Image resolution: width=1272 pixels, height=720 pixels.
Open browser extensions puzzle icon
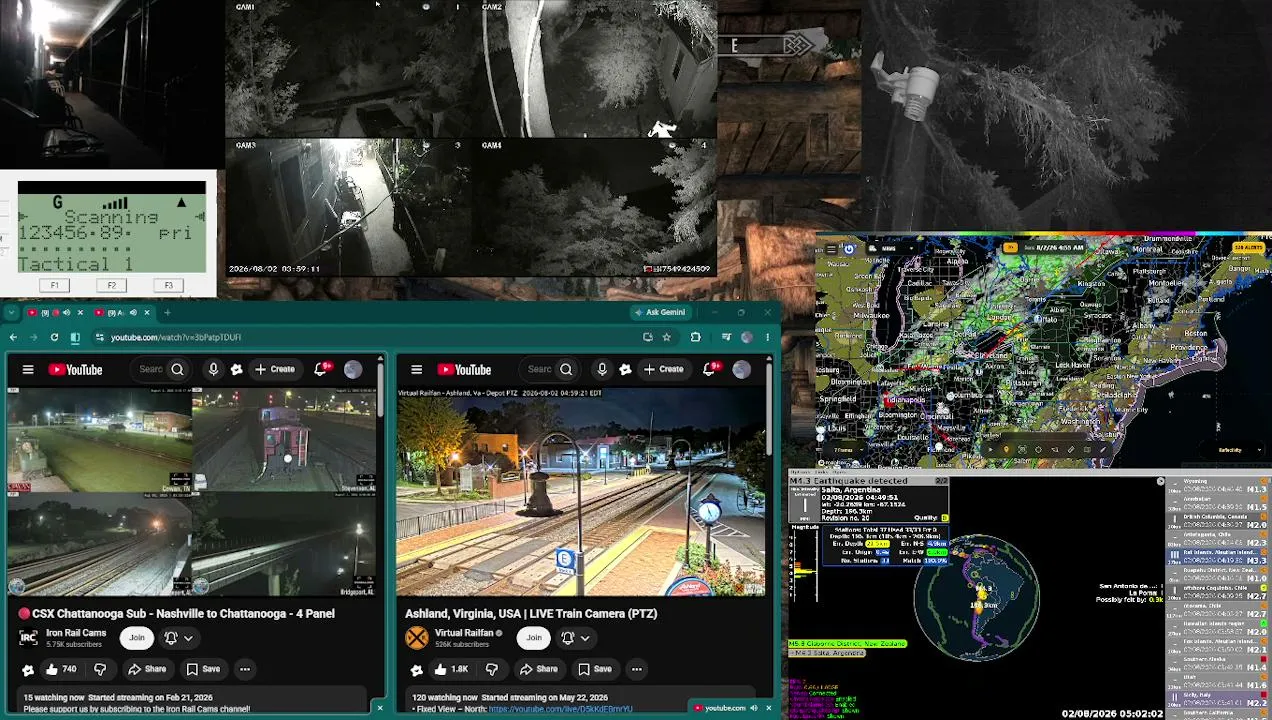click(x=696, y=337)
